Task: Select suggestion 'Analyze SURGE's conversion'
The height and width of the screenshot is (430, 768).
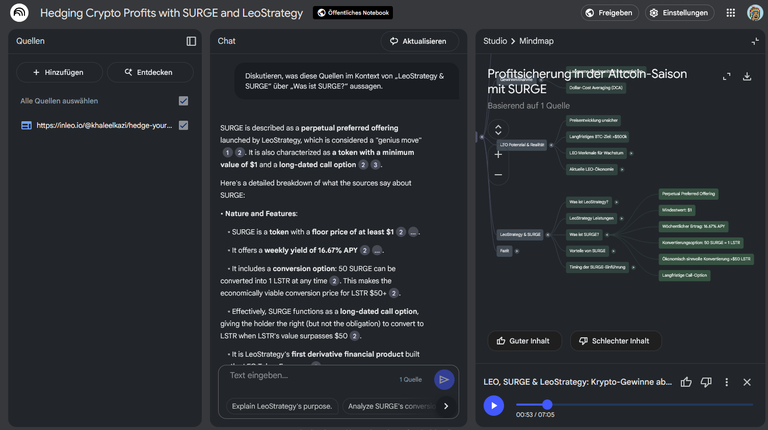Action: (390, 406)
